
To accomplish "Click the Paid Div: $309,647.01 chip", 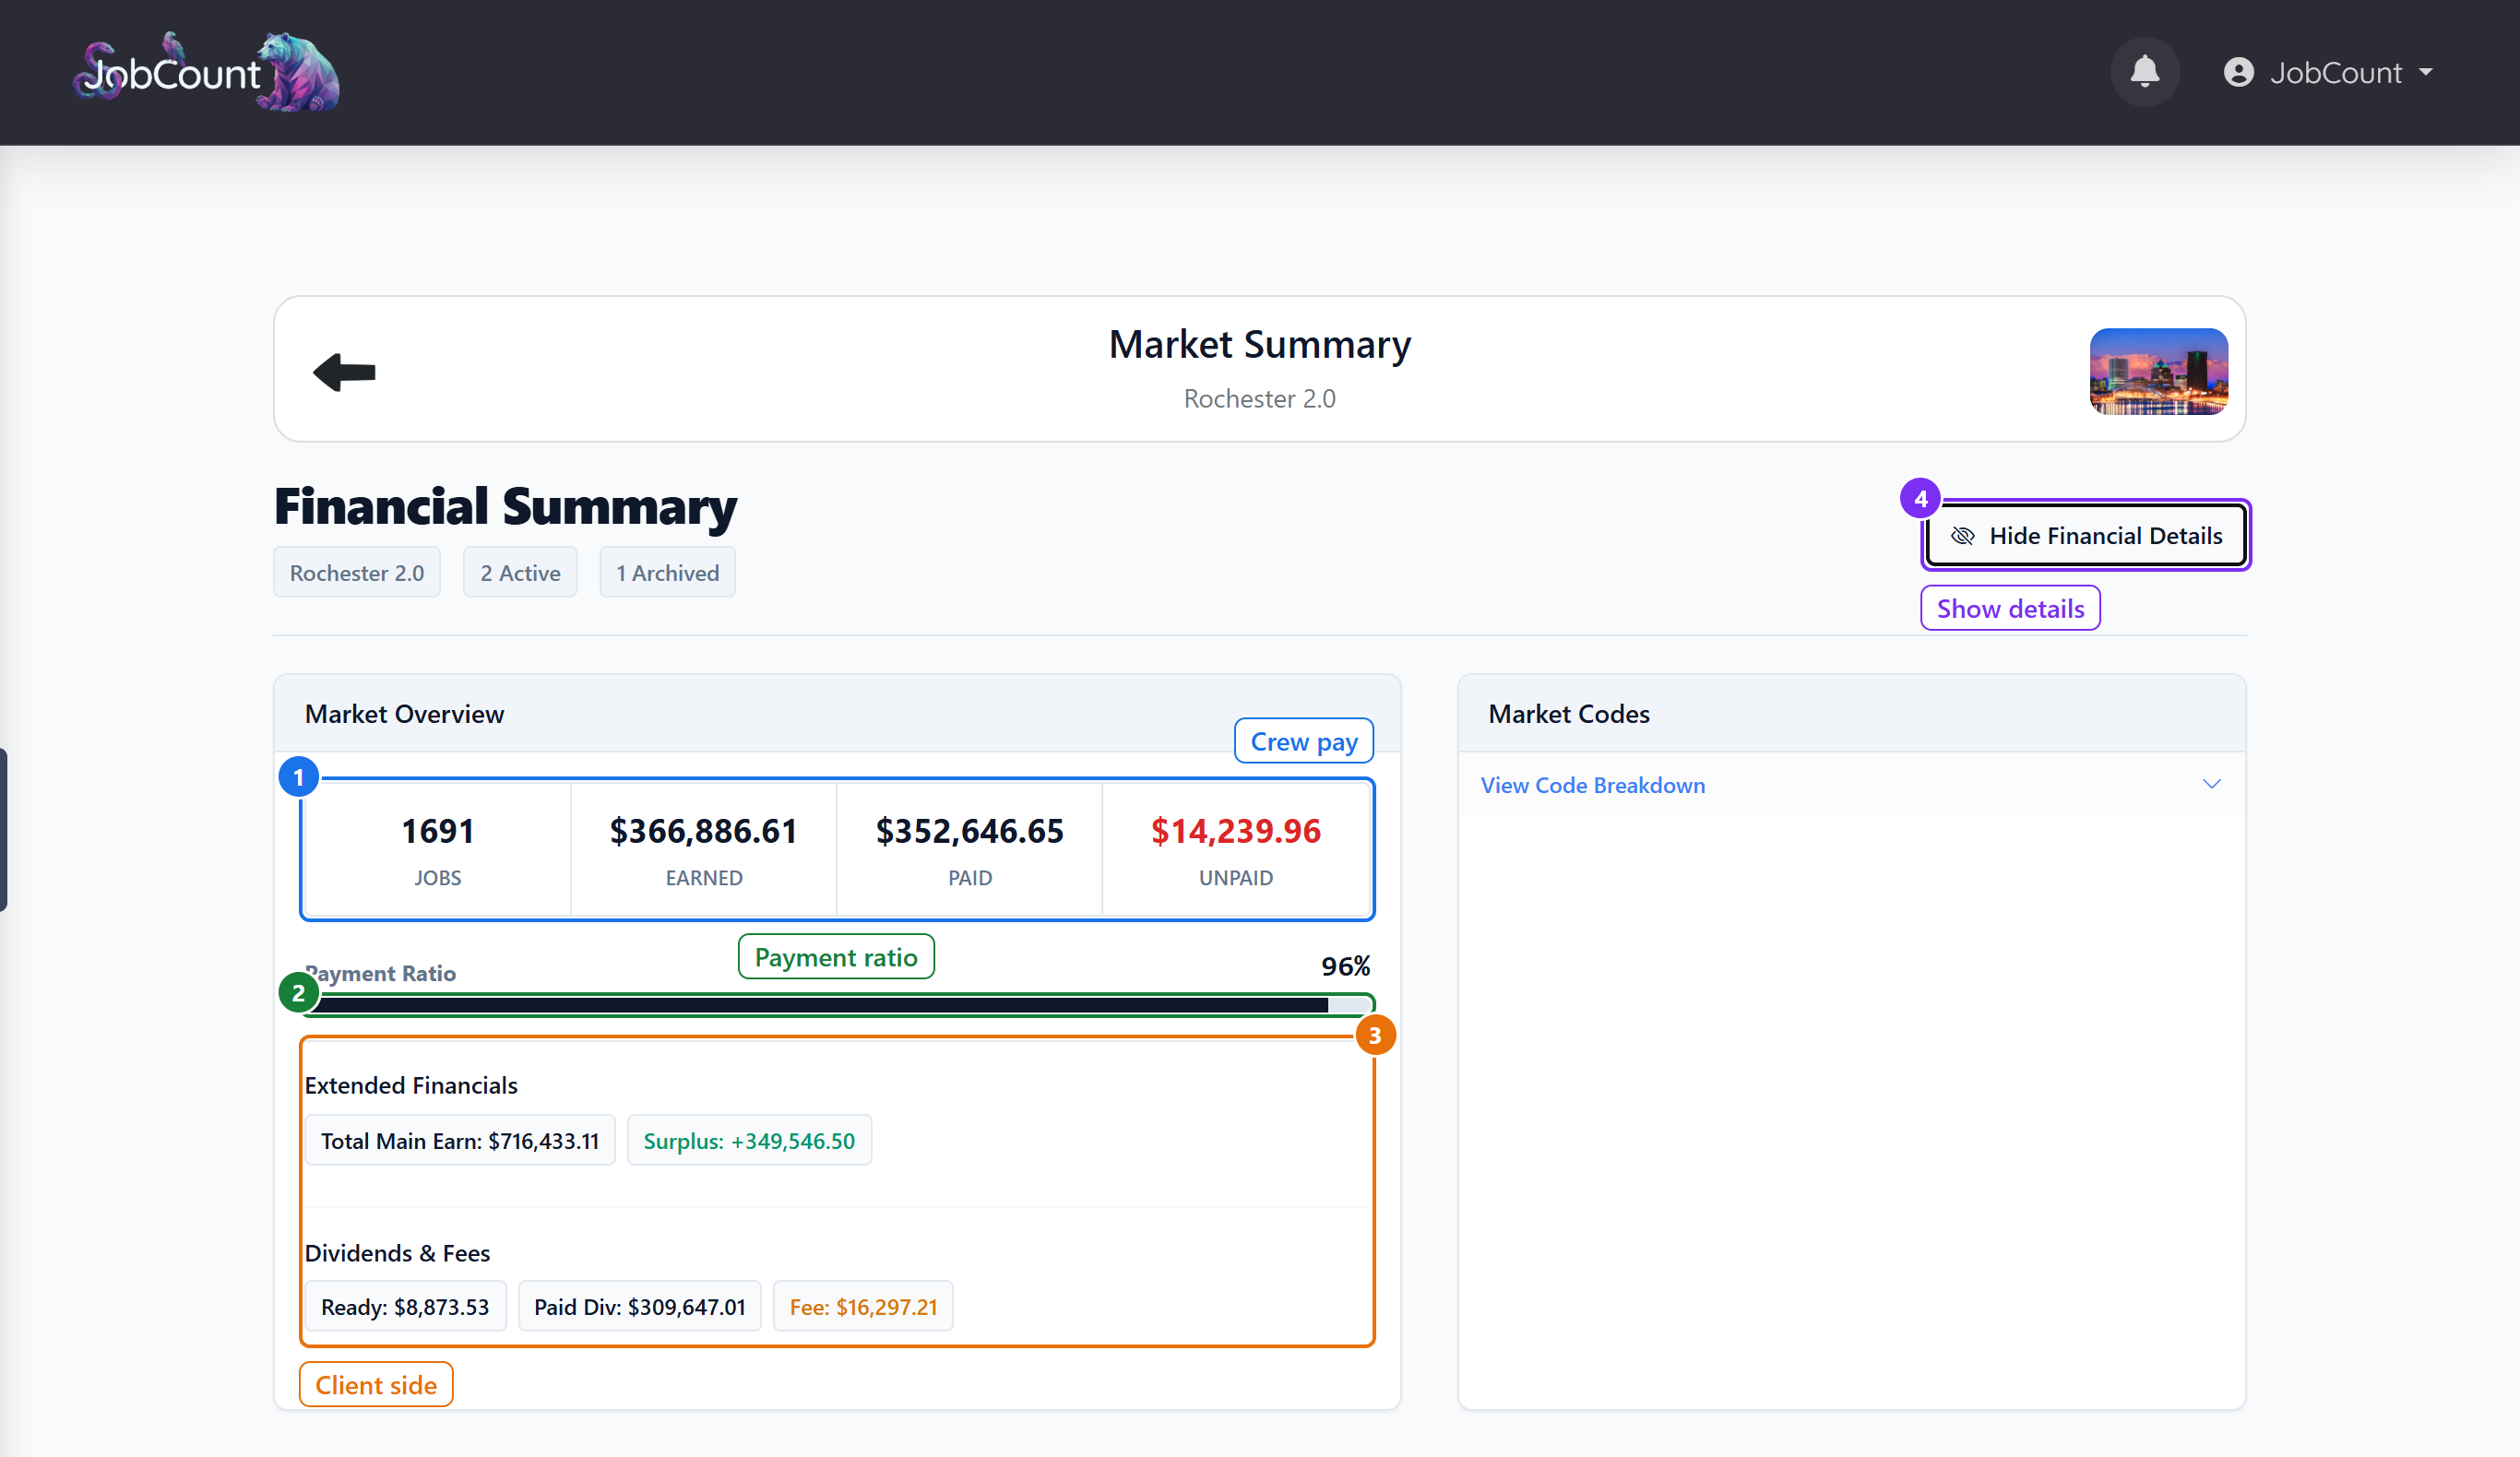I will pos(640,1306).
